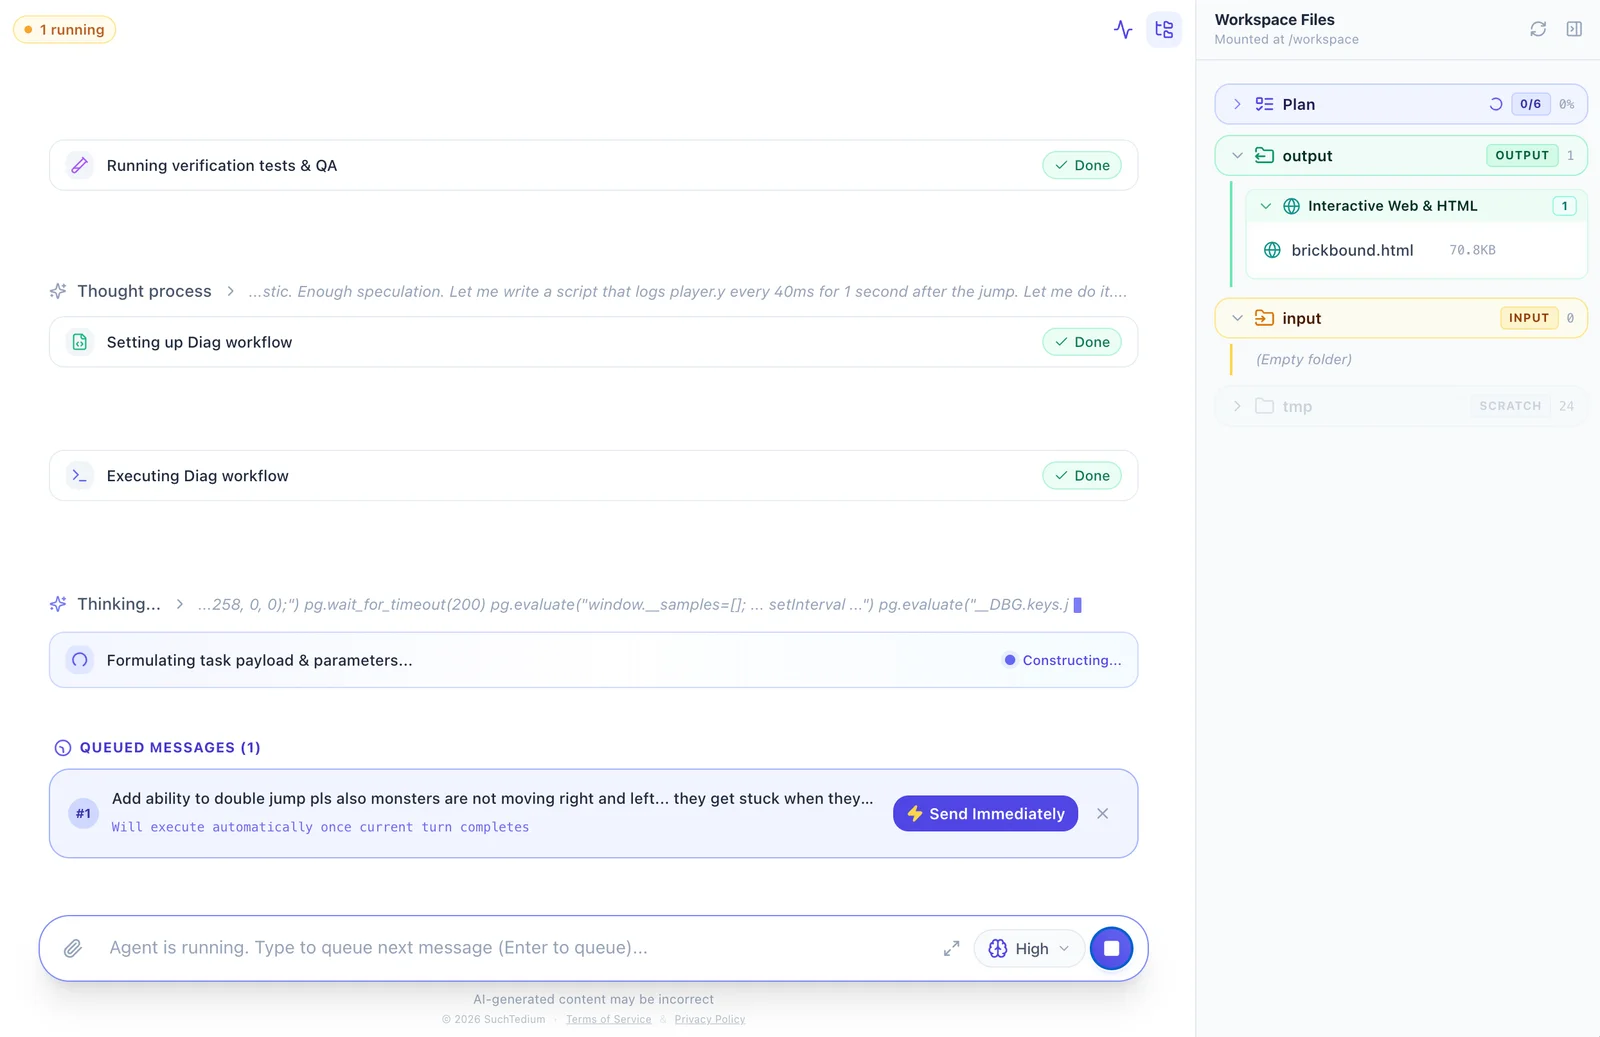Click the file icon on Setting up Diag workflow

tap(80, 342)
